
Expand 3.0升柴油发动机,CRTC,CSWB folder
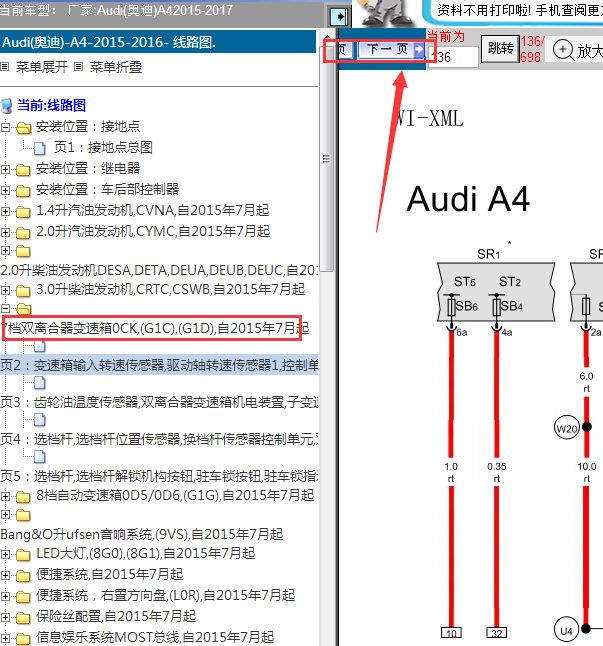6,290
